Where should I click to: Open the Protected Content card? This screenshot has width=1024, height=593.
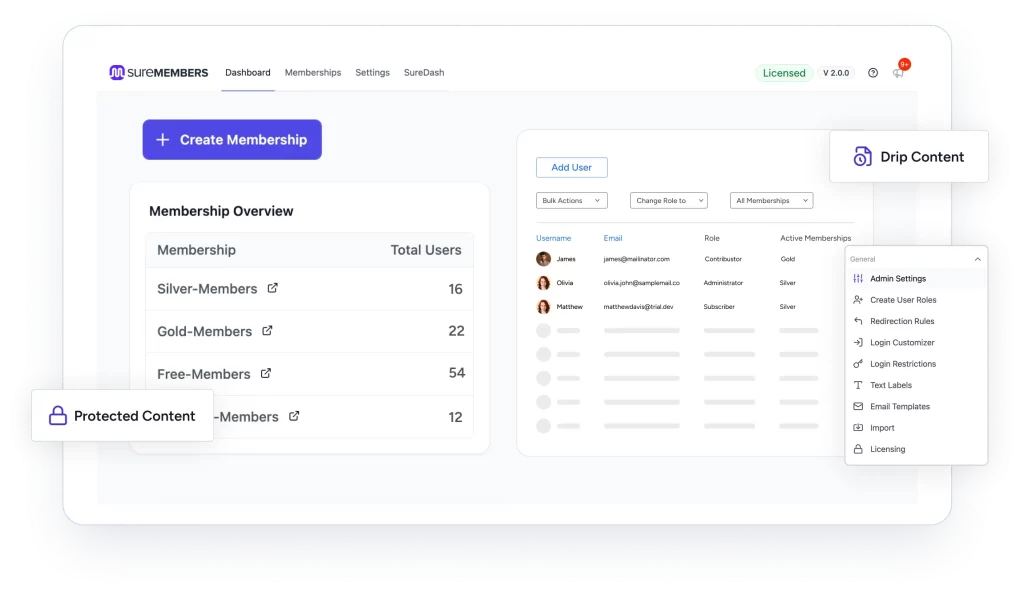click(x=123, y=415)
